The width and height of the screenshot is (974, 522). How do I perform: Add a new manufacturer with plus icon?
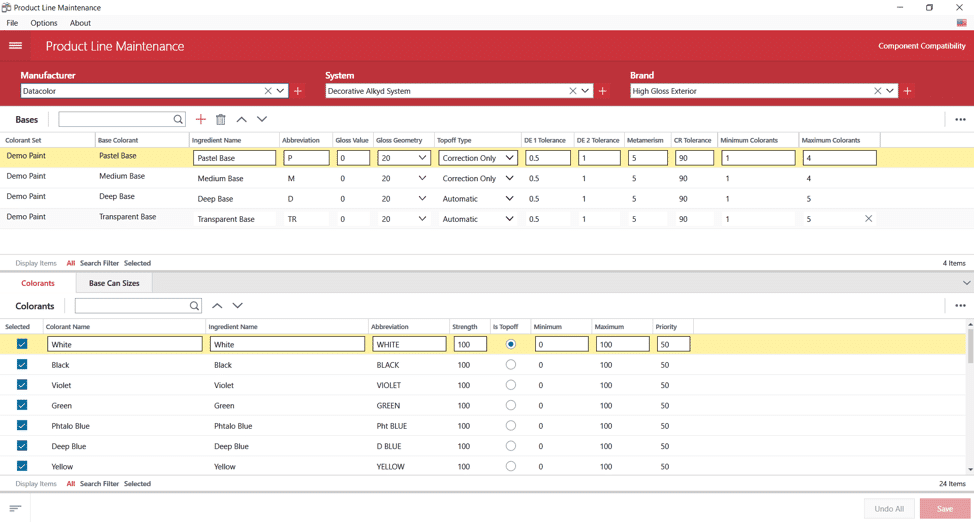point(298,91)
